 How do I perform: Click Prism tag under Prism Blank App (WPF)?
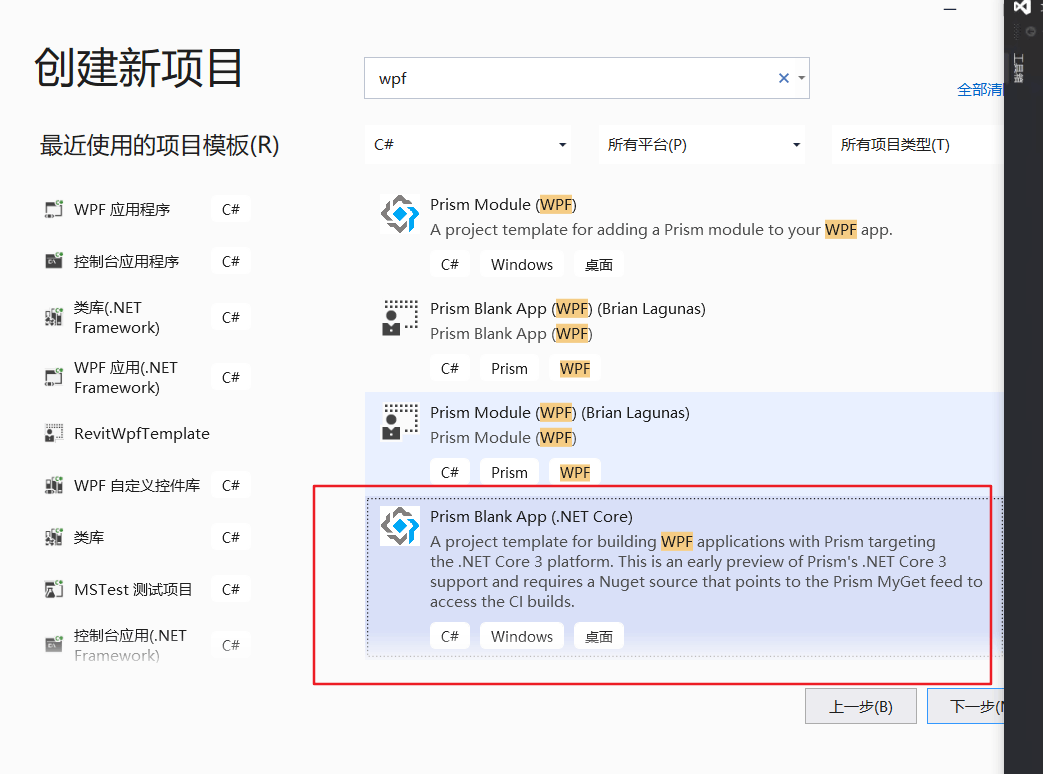pyautogui.click(x=509, y=368)
